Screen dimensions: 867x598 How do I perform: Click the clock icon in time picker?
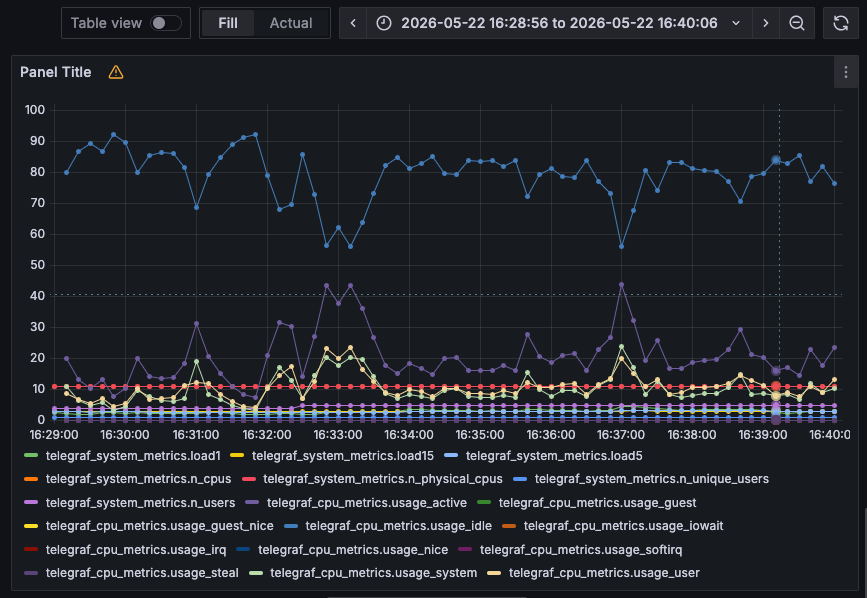tap(384, 23)
